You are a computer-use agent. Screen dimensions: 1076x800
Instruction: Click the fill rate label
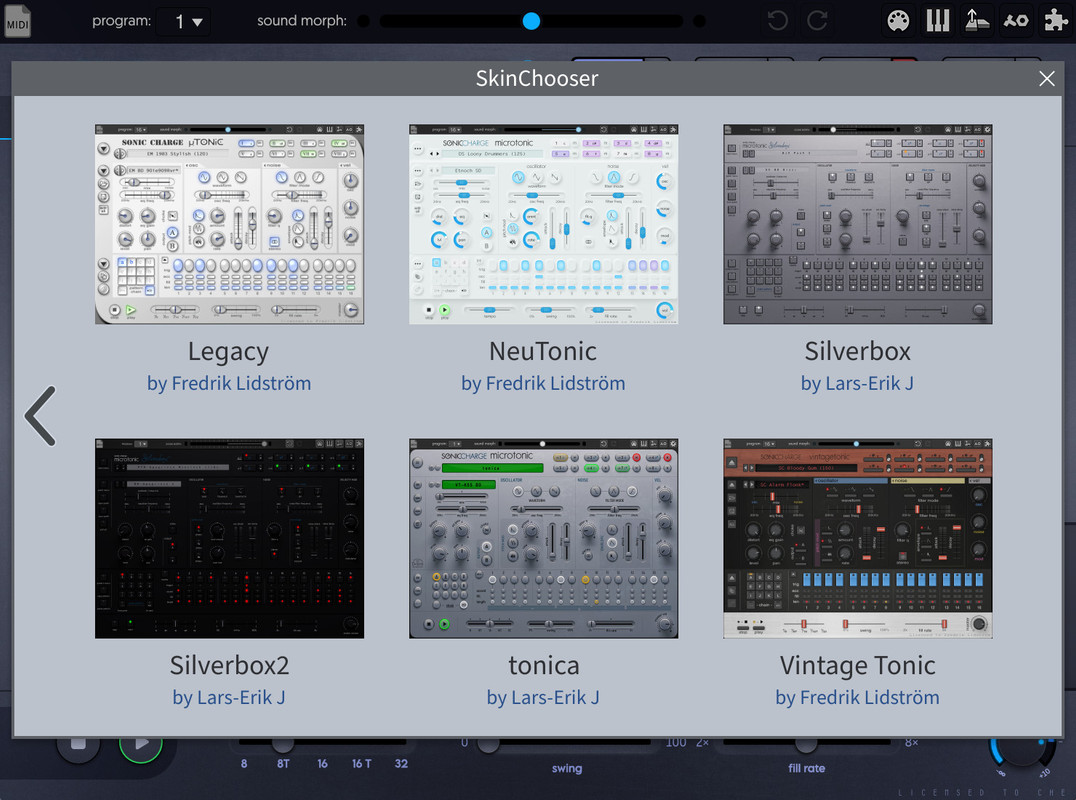pyautogui.click(x=806, y=768)
